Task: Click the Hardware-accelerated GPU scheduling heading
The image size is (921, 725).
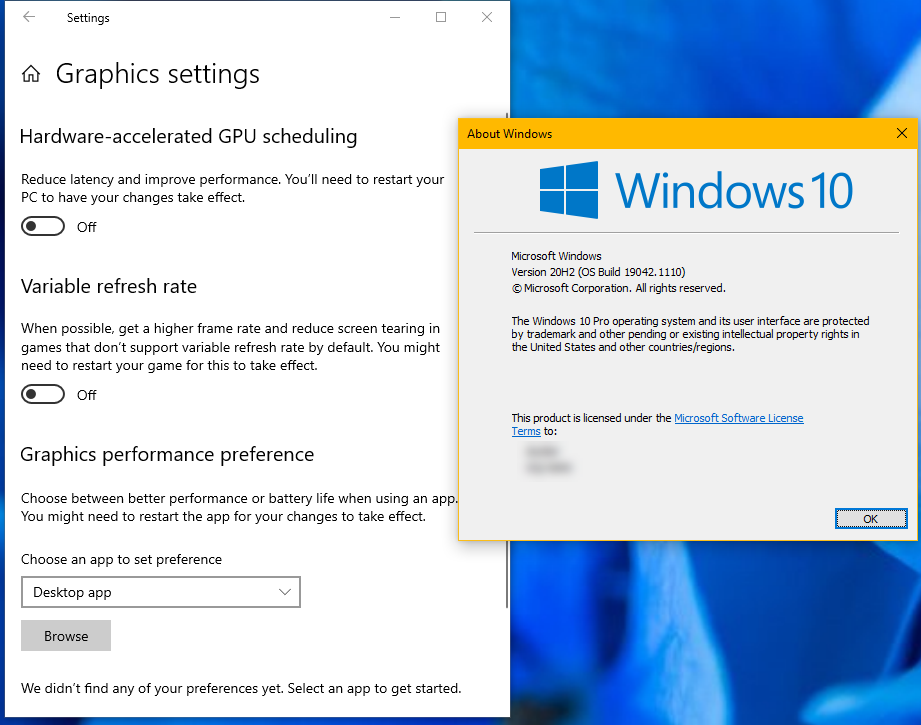Action: 189,136
